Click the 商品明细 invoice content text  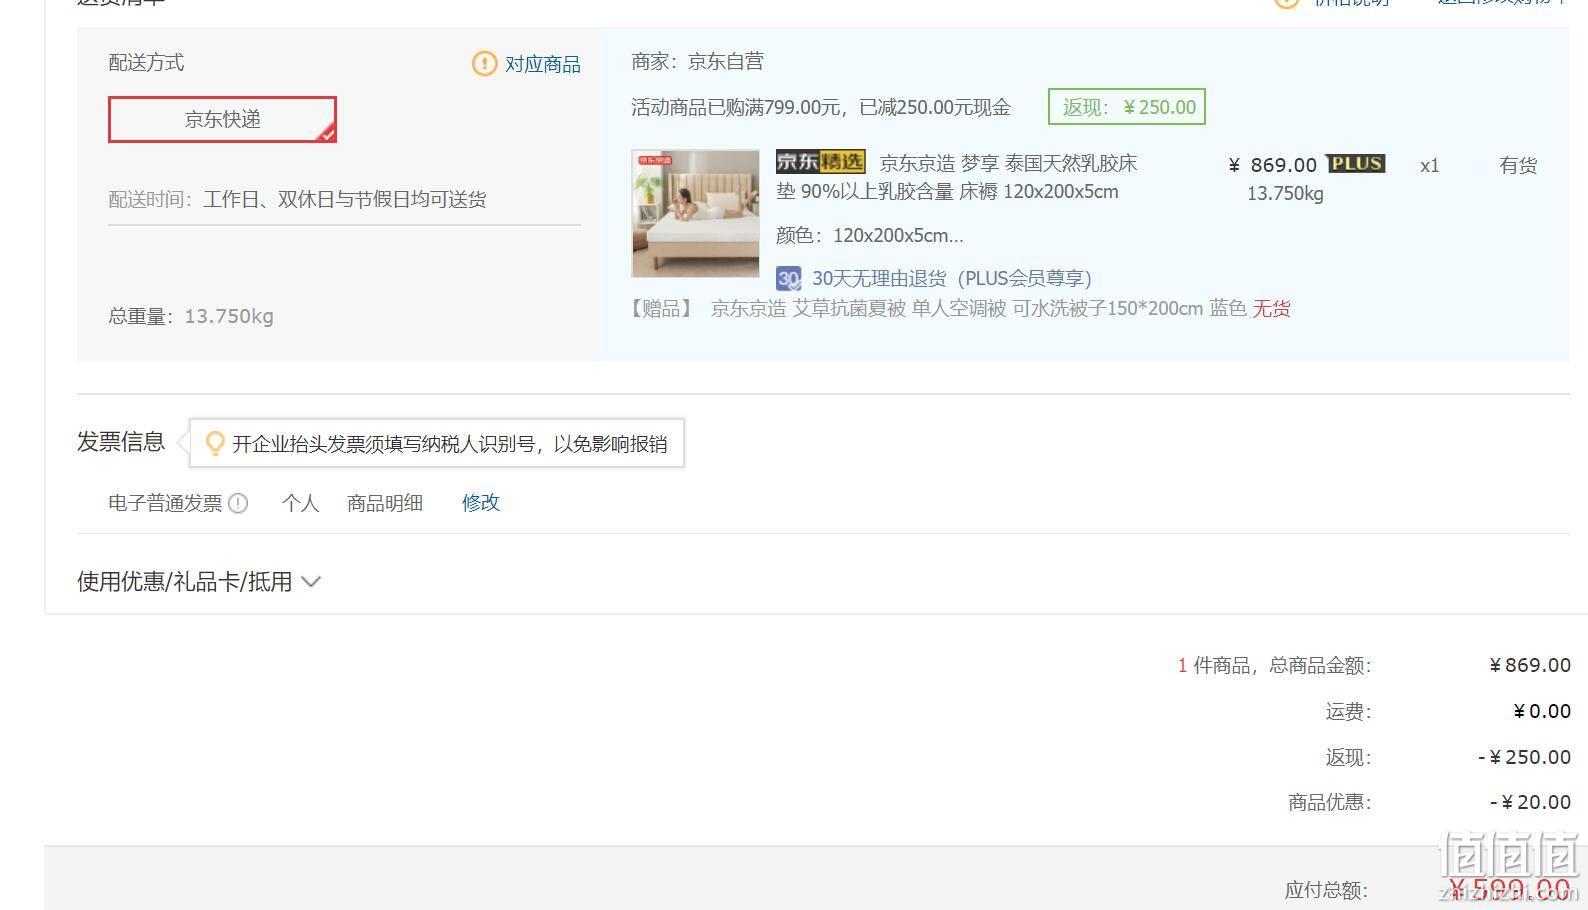pos(385,503)
